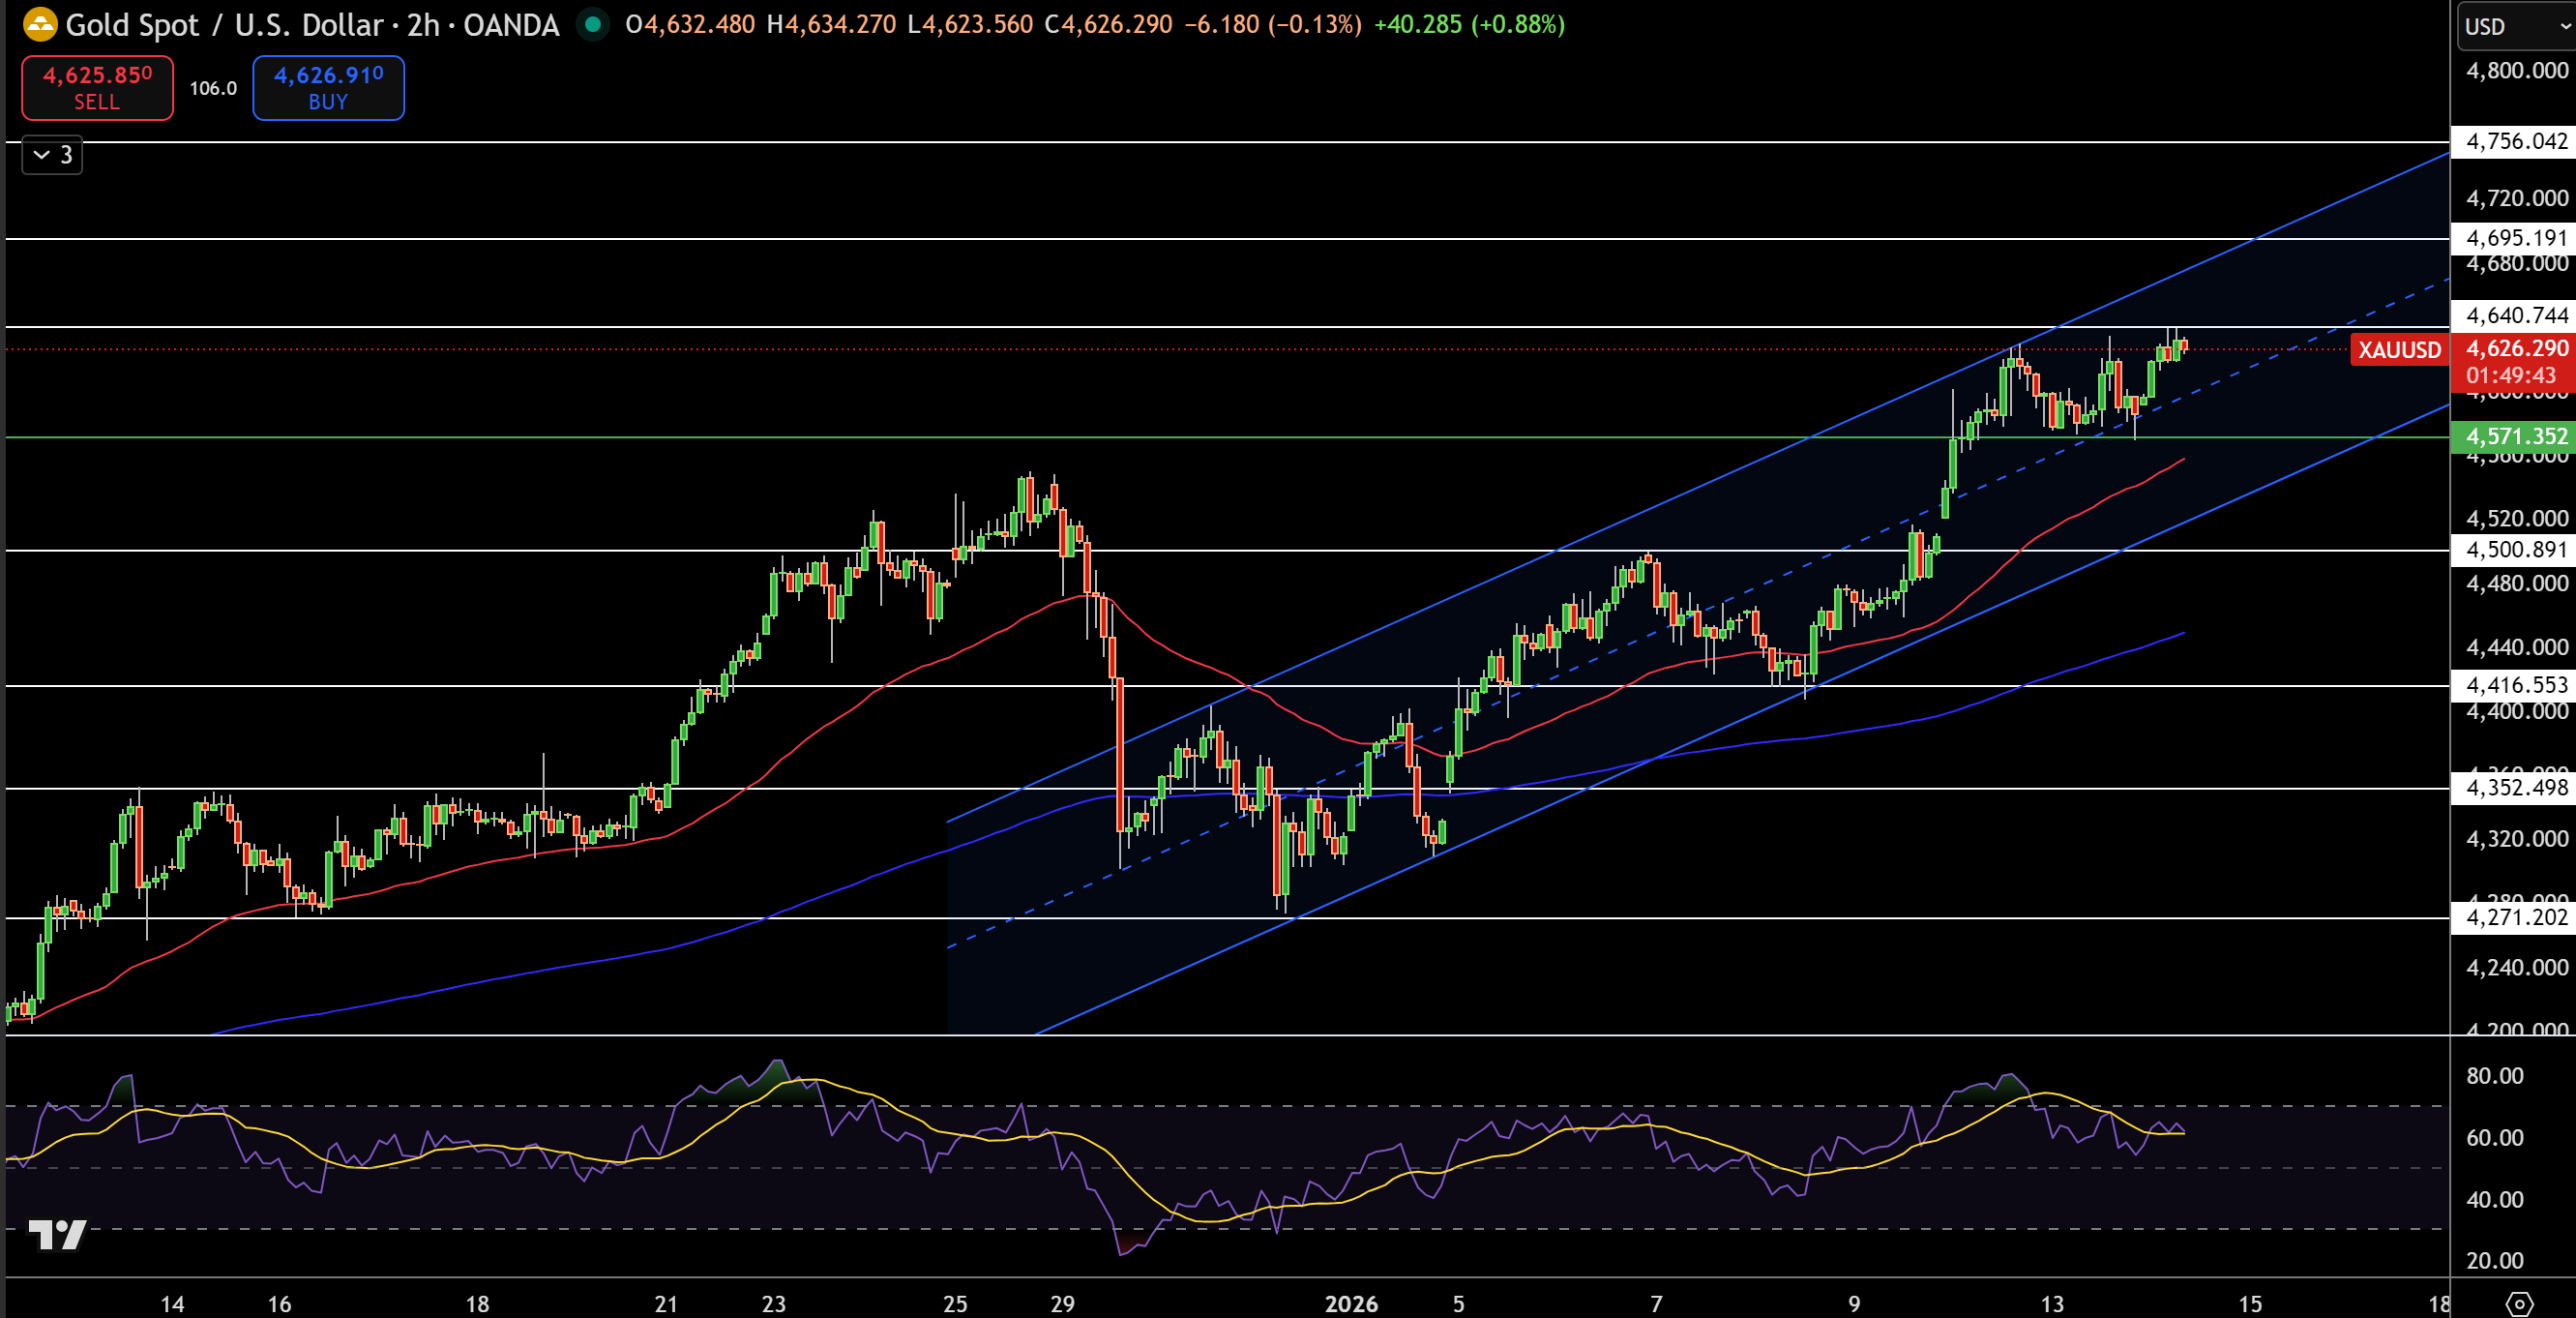The image size is (2576, 1318).
Task: Click the SELL 4,625.850 button
Action: (x=97, y=88)
